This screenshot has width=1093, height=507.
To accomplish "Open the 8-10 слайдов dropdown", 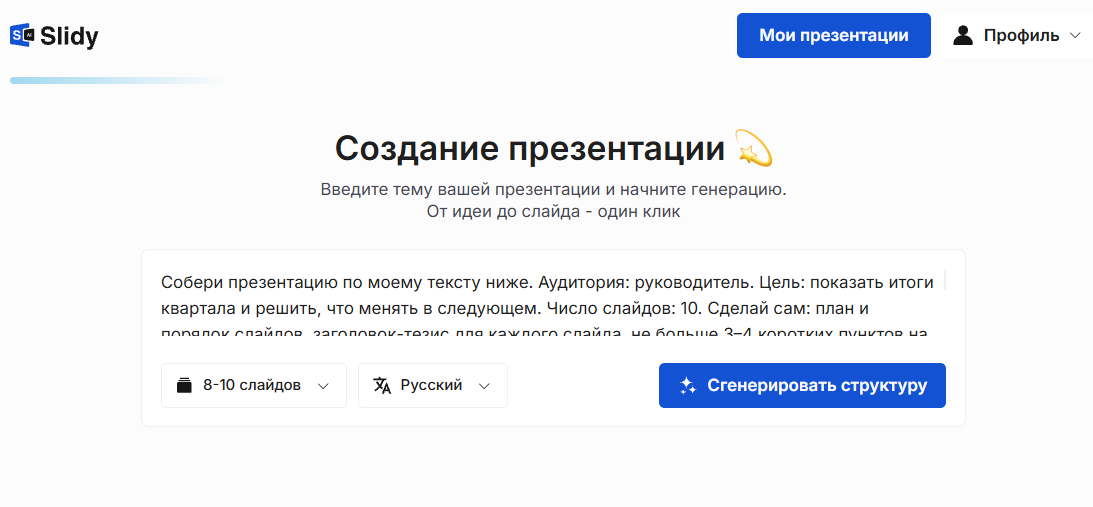I will (x=254, y=385).
